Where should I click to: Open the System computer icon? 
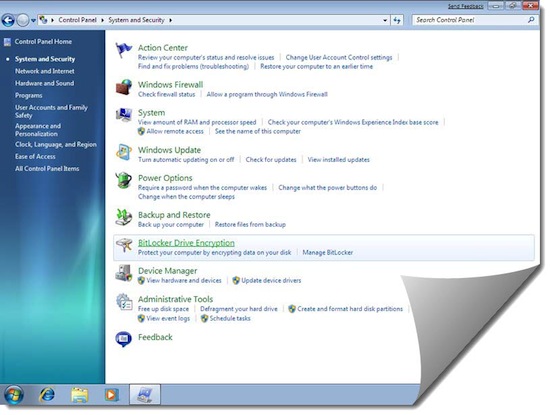pyautogui.click(x=123, y=115)
